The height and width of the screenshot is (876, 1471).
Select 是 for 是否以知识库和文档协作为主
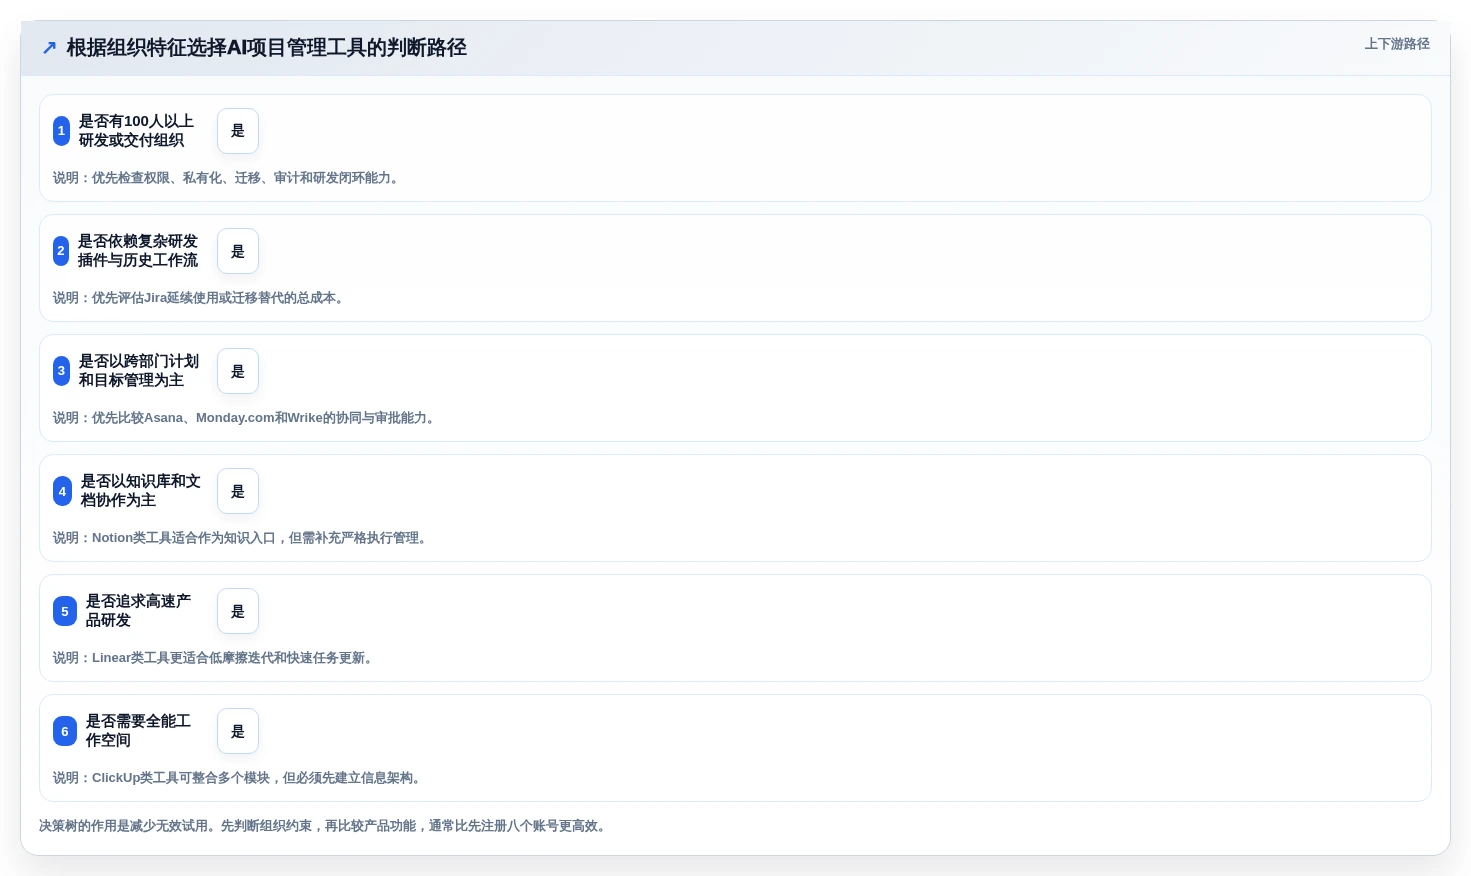(238, 491)
